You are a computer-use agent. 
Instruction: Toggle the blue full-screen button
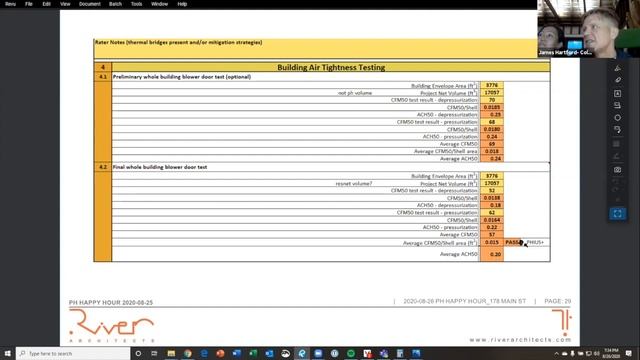[x=618, y=213]
